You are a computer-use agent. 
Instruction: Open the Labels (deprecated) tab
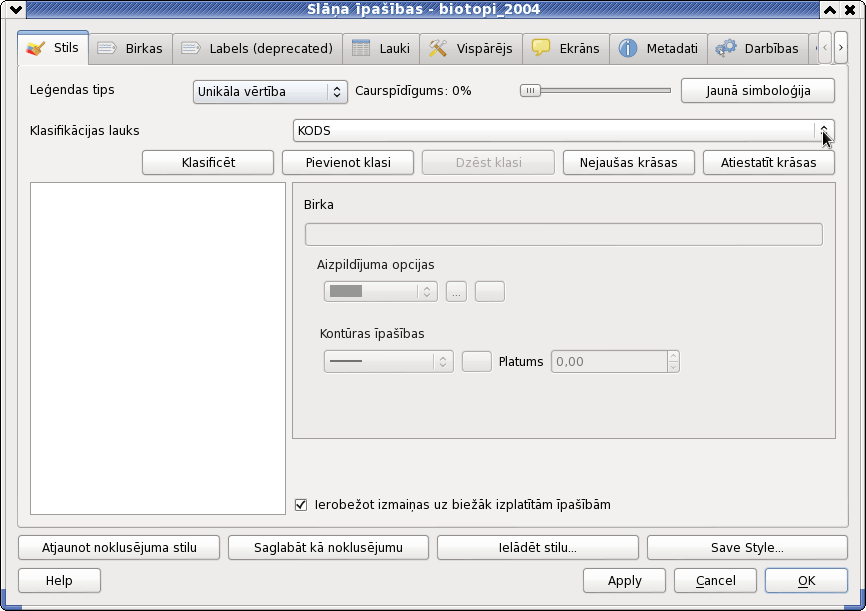(257, 49)
